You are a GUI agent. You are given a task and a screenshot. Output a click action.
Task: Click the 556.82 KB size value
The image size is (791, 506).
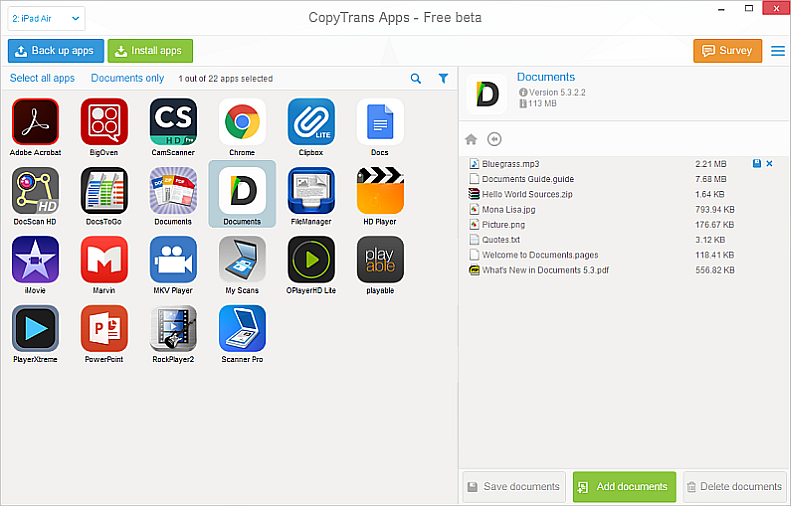click(715, 270)
